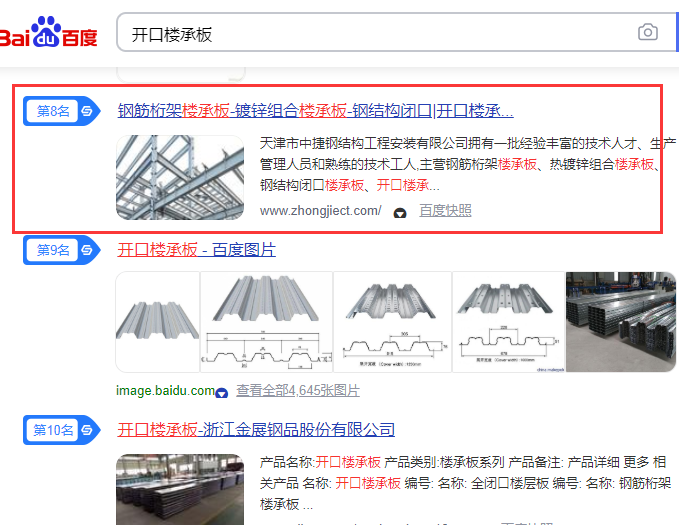
Task: Open first image of plain deck sheet
Action: (158, 322)
